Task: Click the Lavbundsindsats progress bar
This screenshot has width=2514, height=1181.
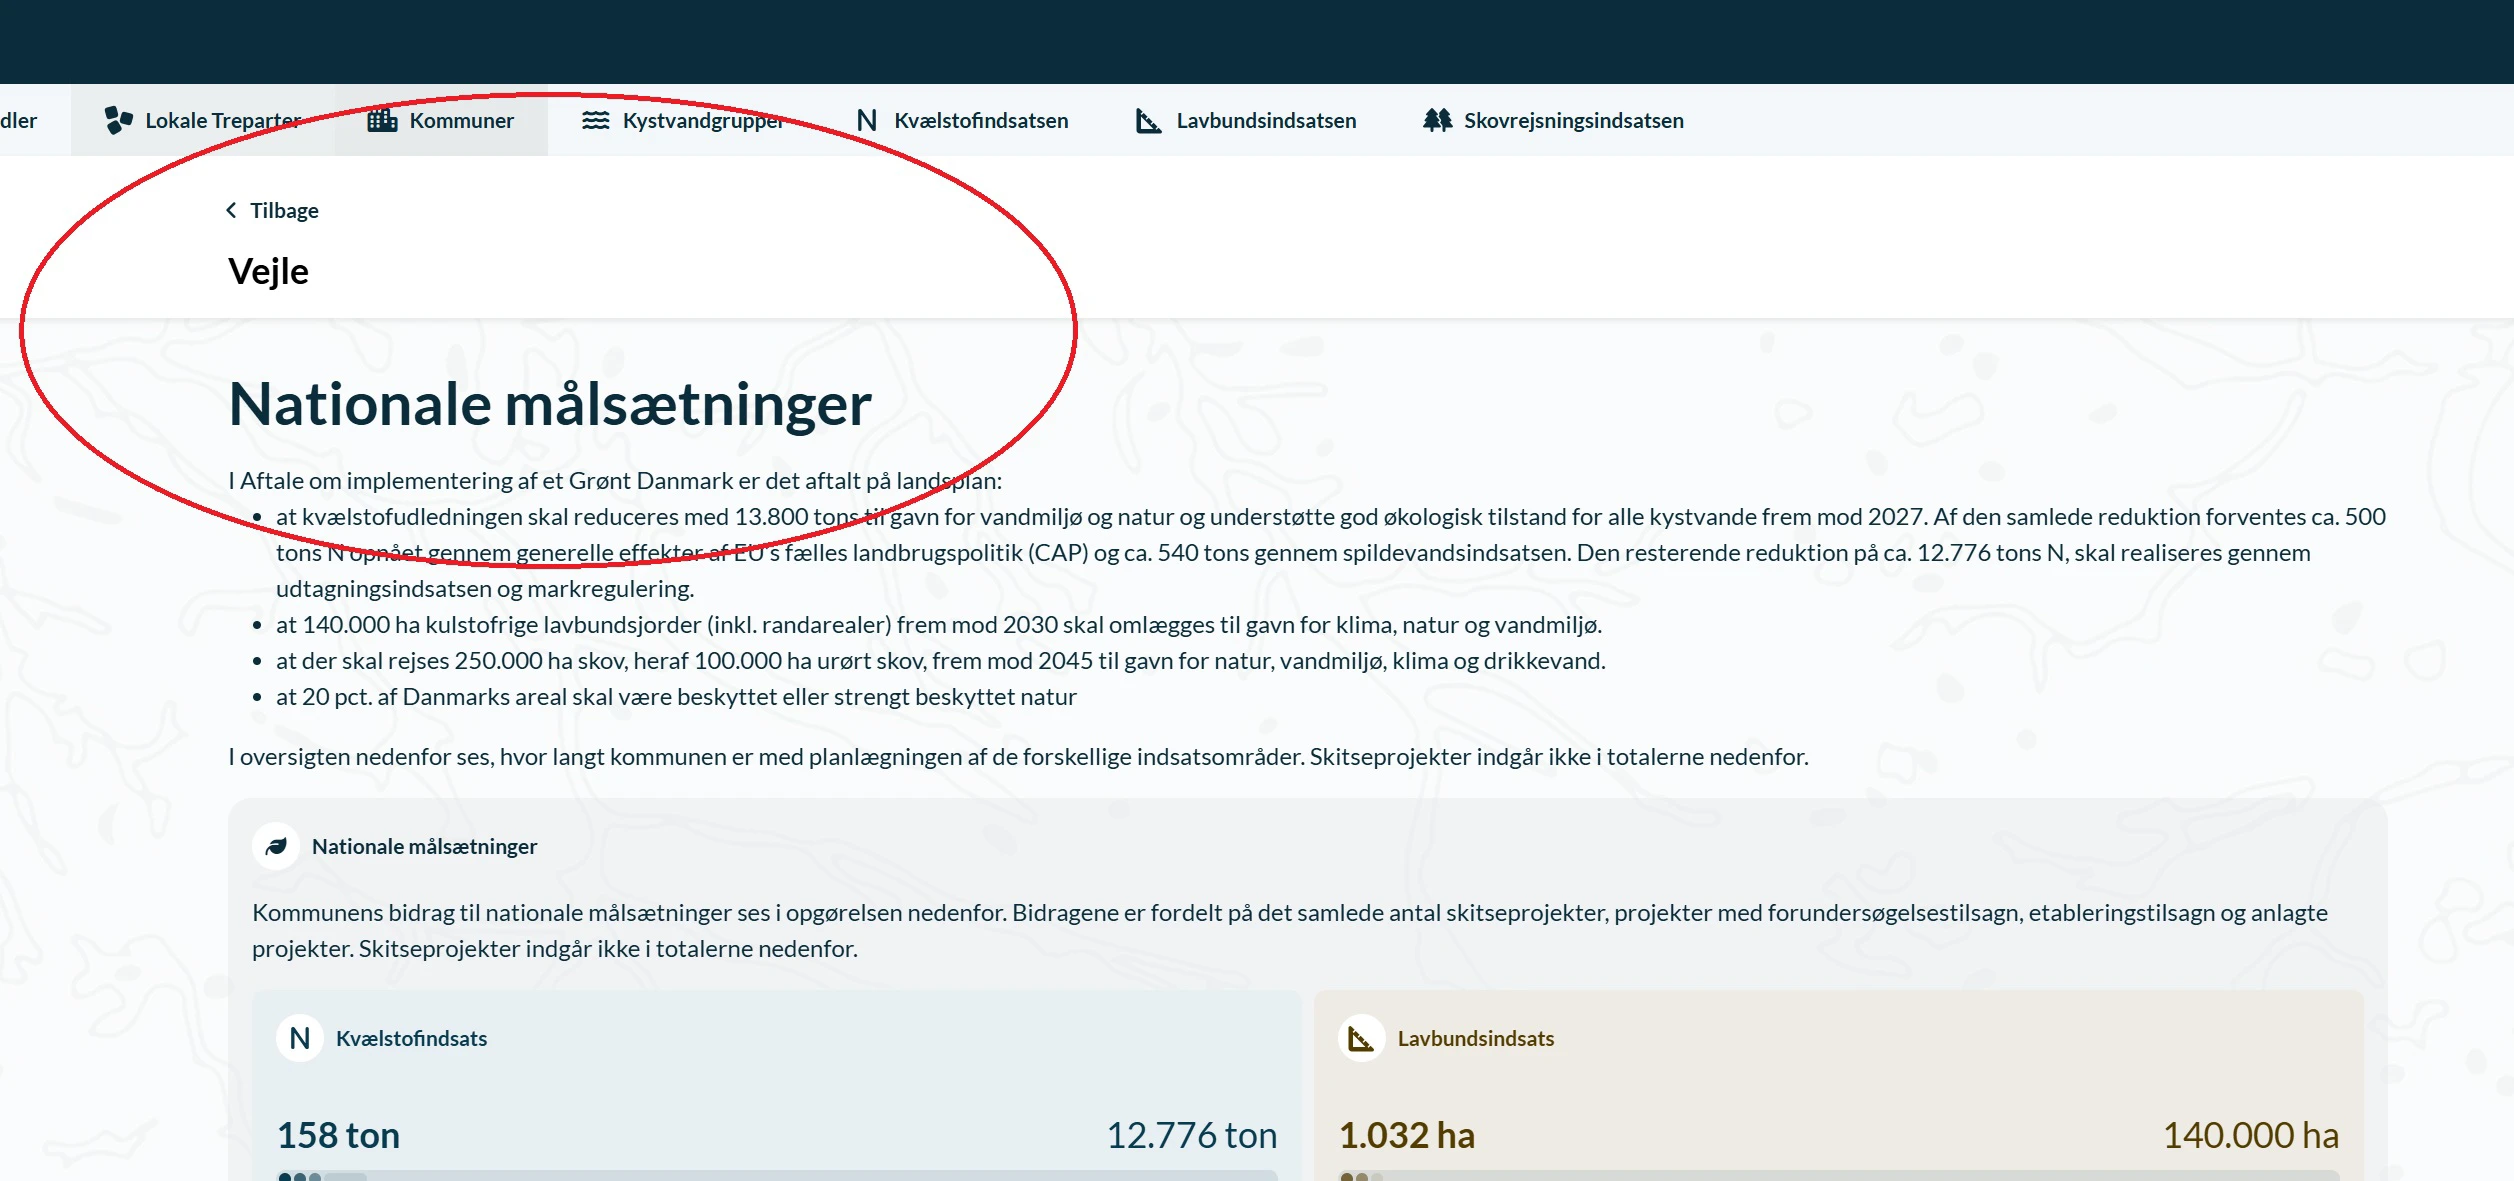Action: (1838, 1175)
